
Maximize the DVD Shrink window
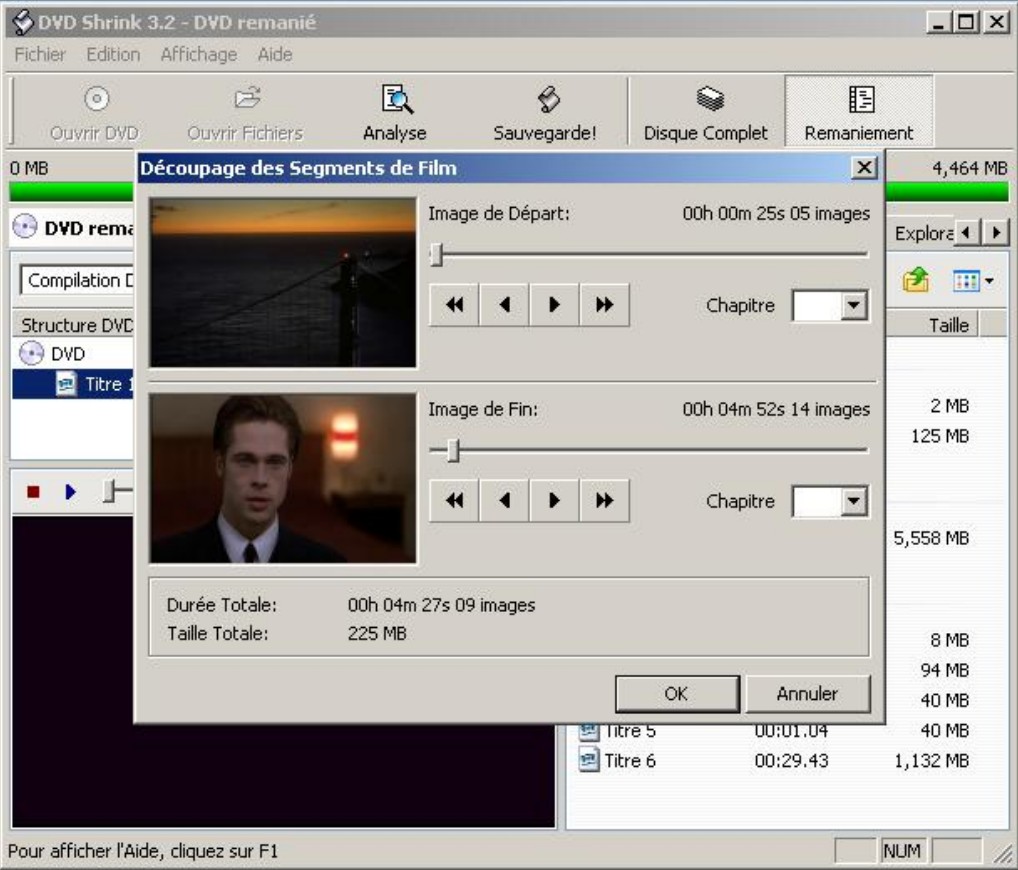coord(966,23)
